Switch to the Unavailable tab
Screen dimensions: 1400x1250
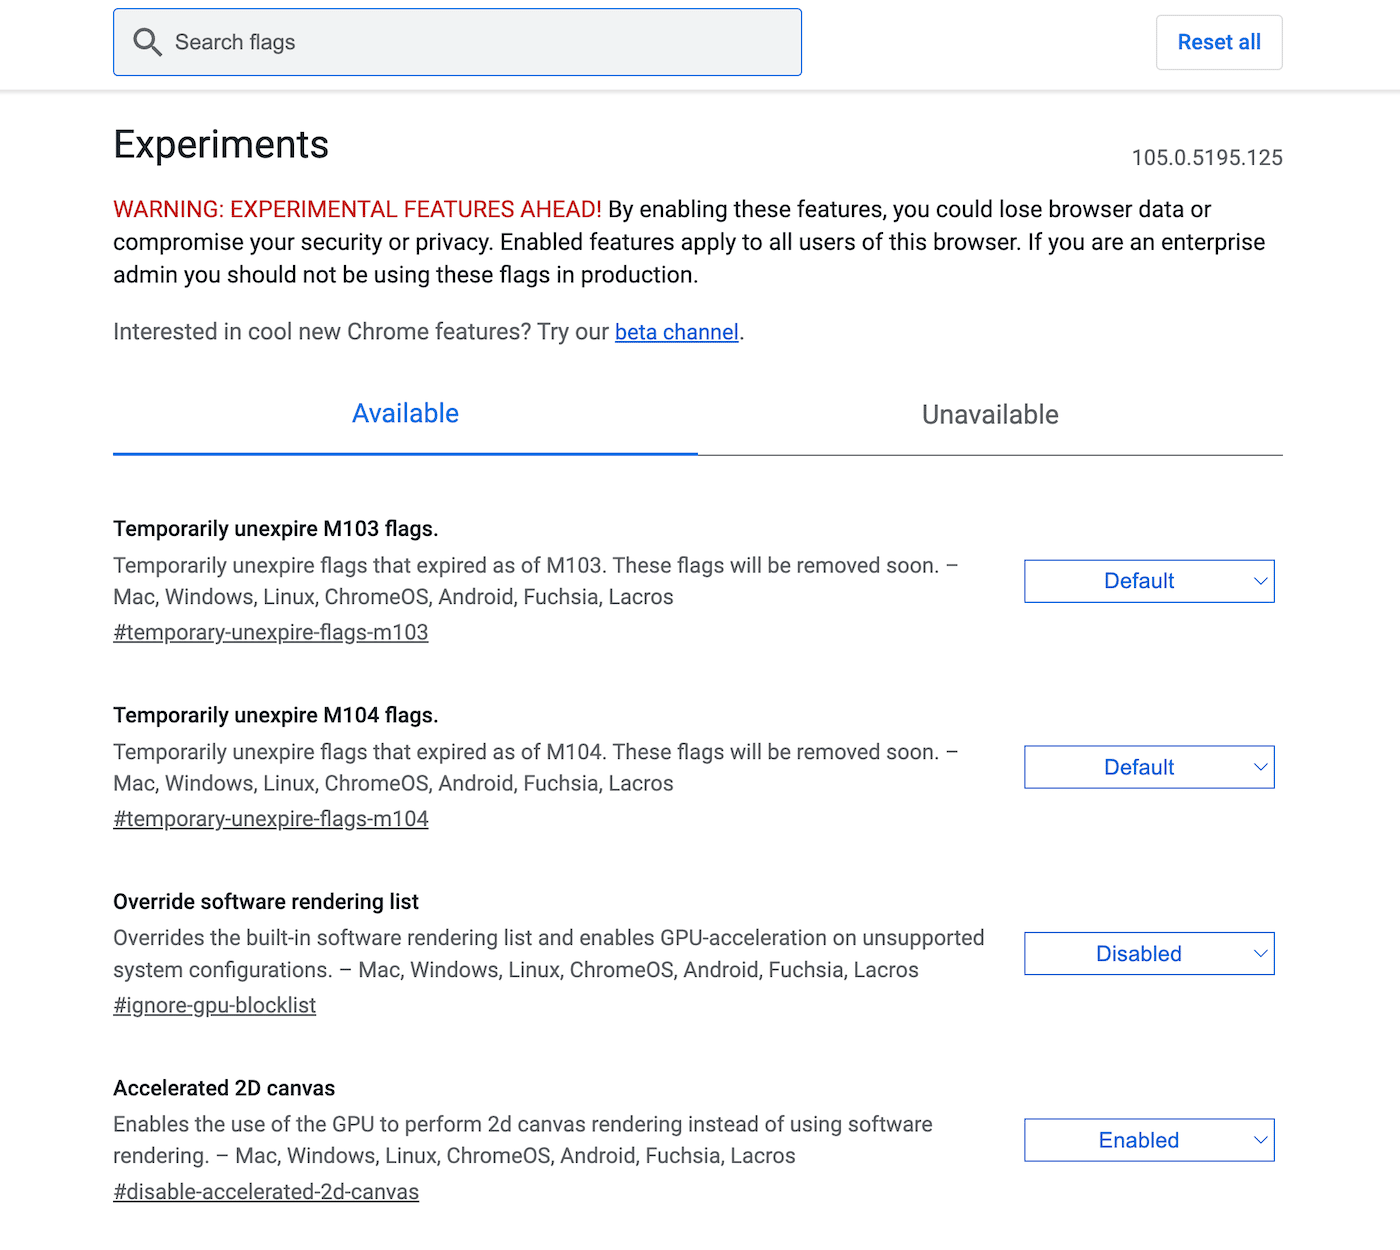(990, 415)
